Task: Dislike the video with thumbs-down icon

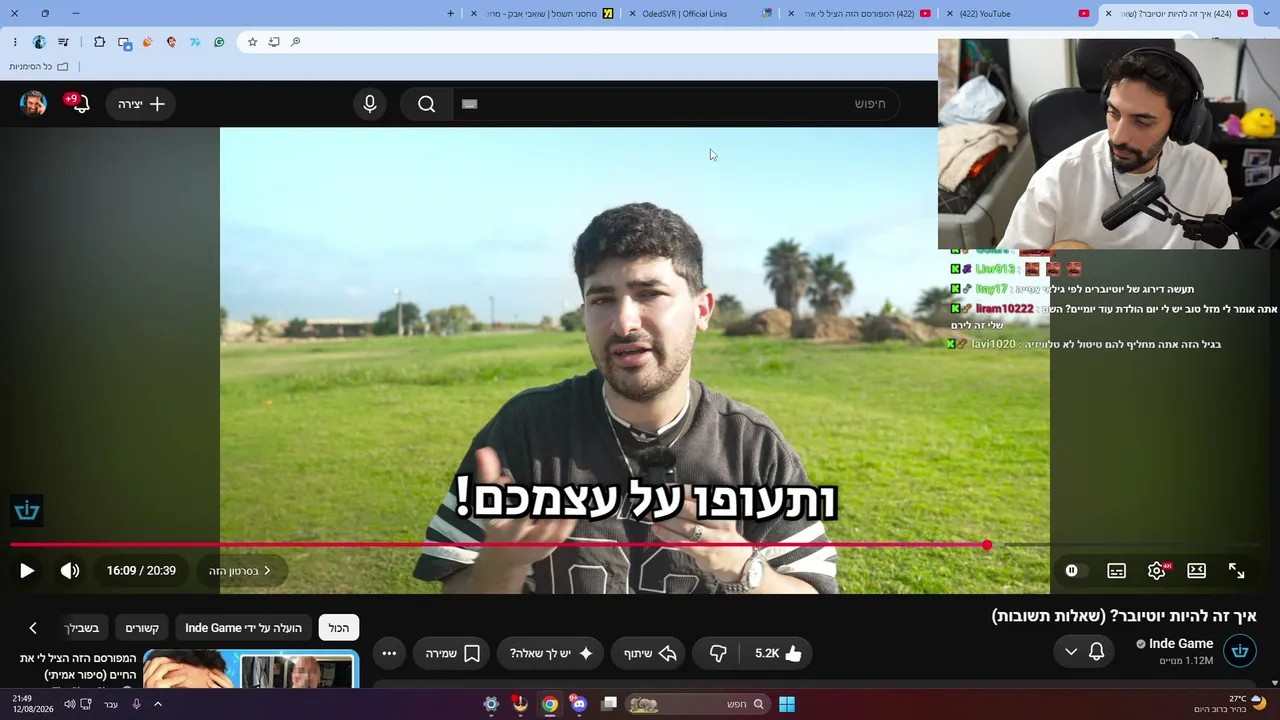Action: [x=718, y=653]
